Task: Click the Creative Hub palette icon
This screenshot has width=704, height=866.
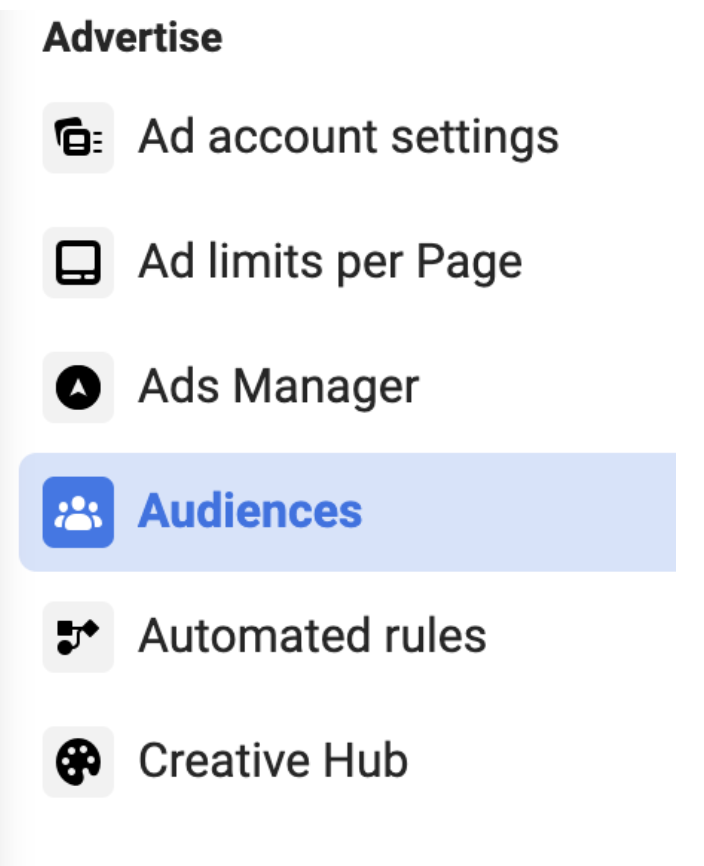Action: [x=78, y=762]
